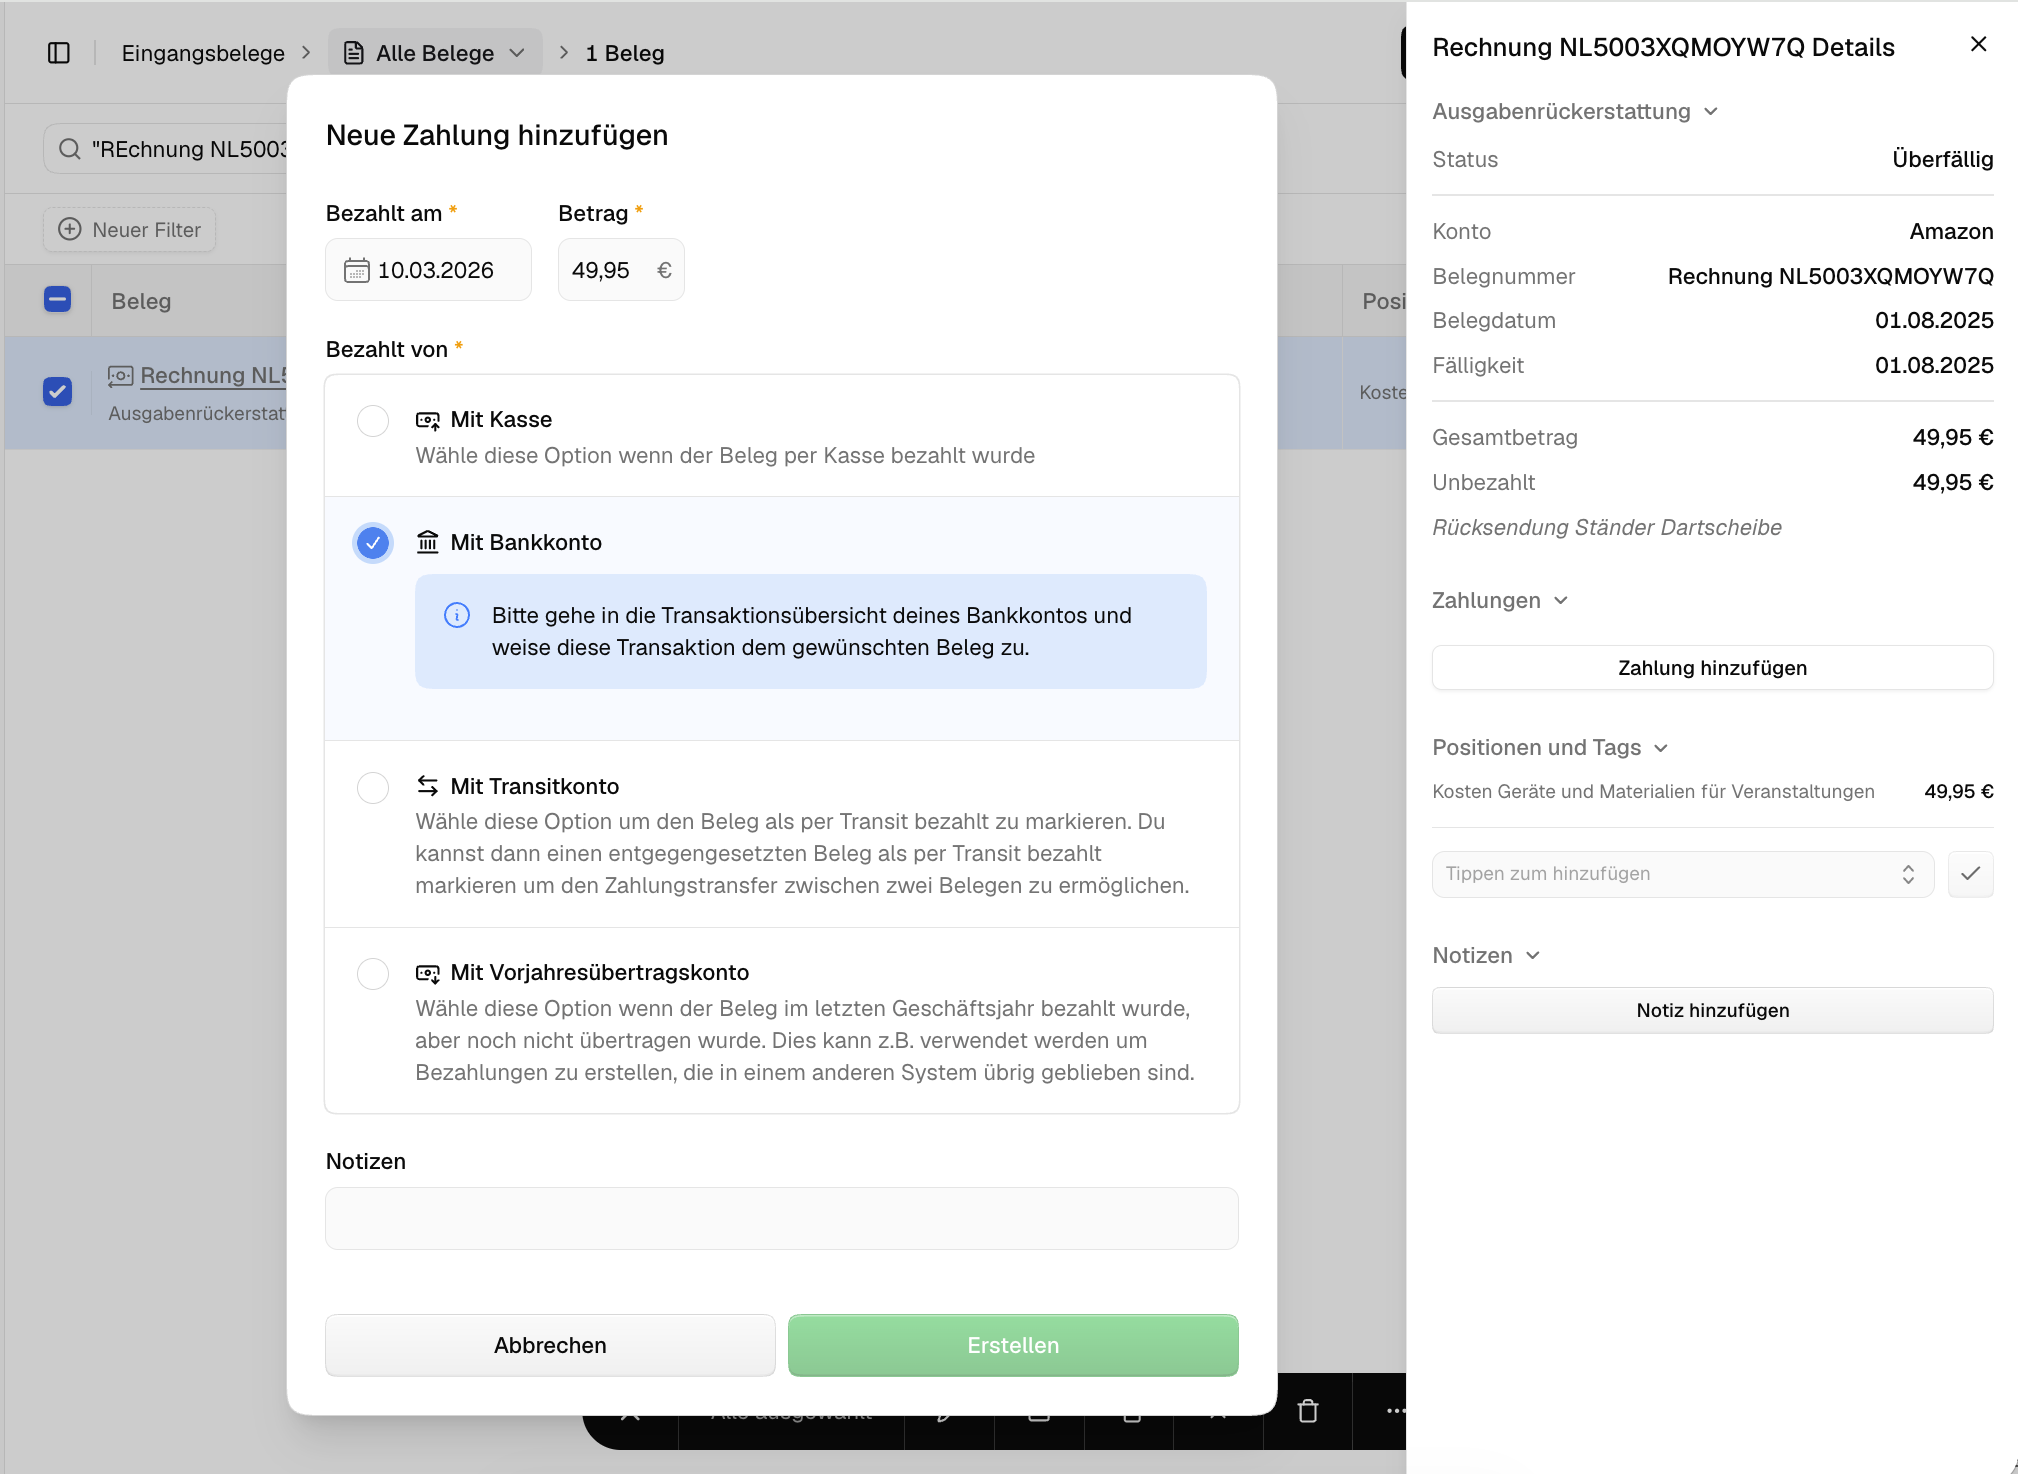Screen dimensions: 2018x1474
Task: Open the Alle Belege dropdown
Action: click(435, 53)
